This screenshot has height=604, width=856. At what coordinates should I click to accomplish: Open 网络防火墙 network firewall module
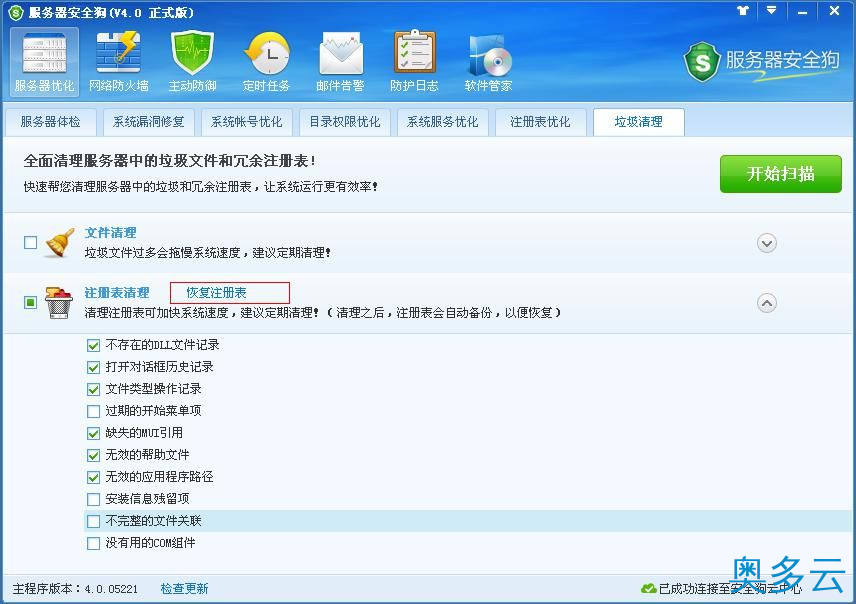pyautogui.click(x=118, y=62)
